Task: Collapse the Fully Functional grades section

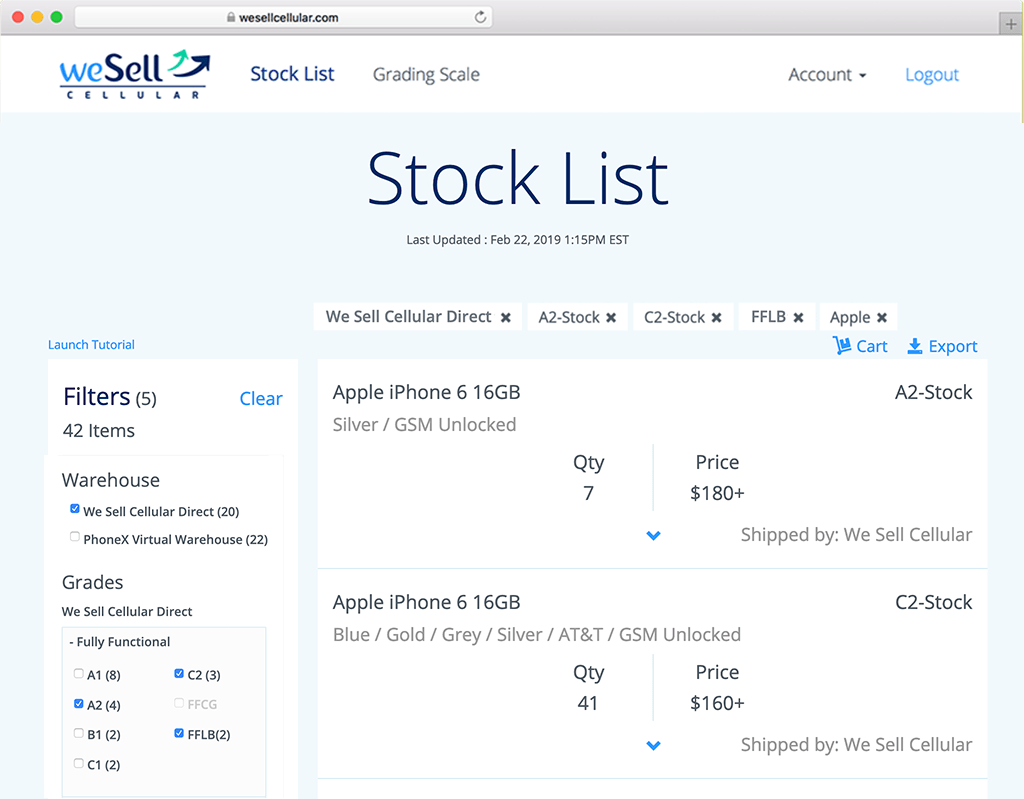Action: click(x=120, y=642)
